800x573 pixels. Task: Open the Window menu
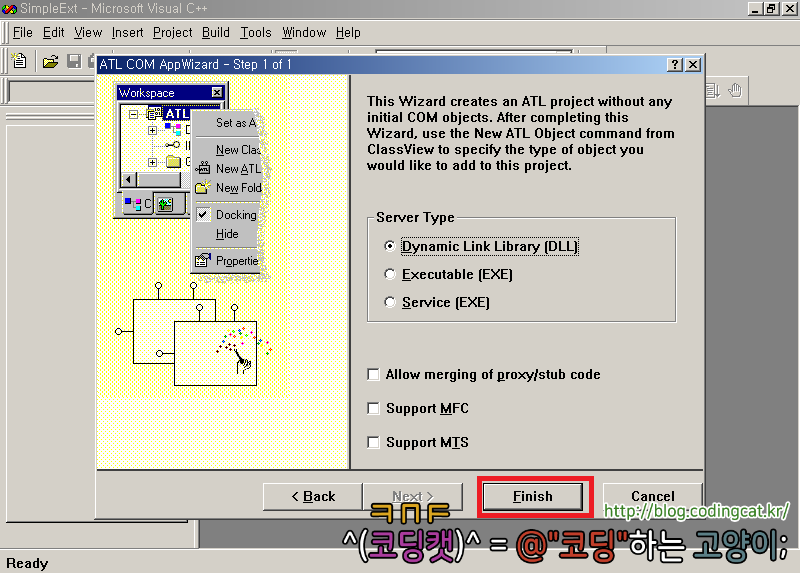(x=304, y=33)
